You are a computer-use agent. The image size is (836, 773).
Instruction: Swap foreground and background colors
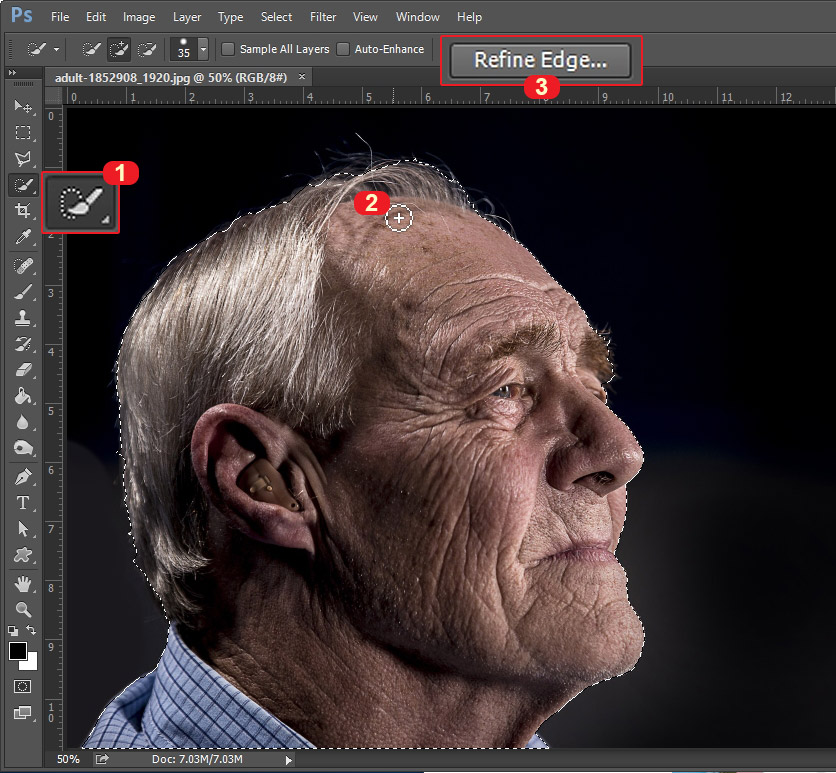click(x=31, y=631)
